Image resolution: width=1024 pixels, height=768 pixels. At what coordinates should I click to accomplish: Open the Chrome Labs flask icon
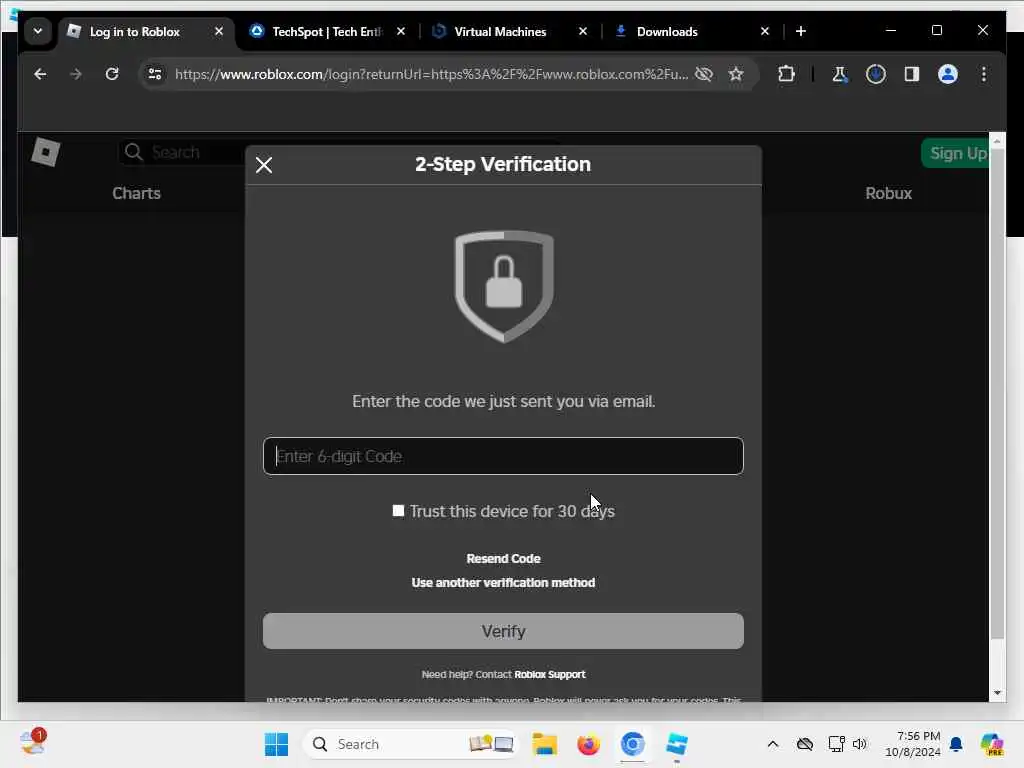pos(839,74)
